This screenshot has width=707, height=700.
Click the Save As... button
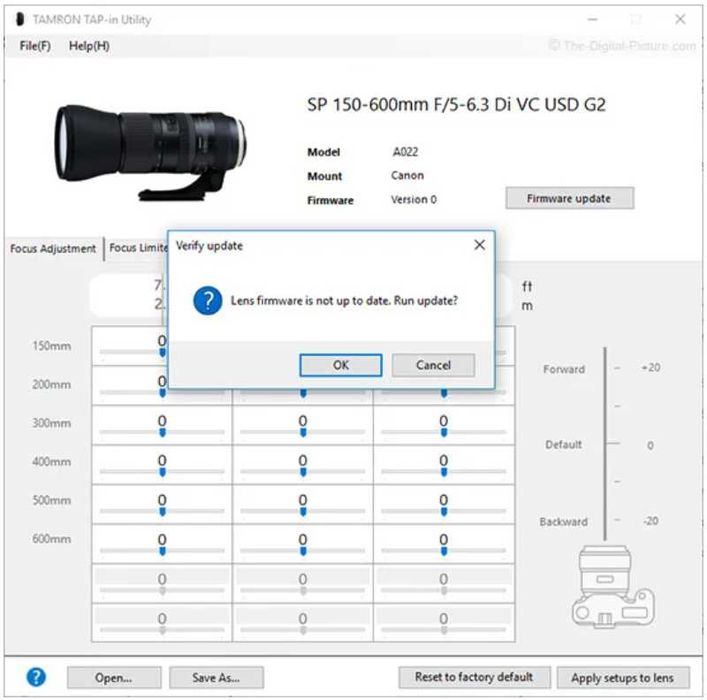216,677
